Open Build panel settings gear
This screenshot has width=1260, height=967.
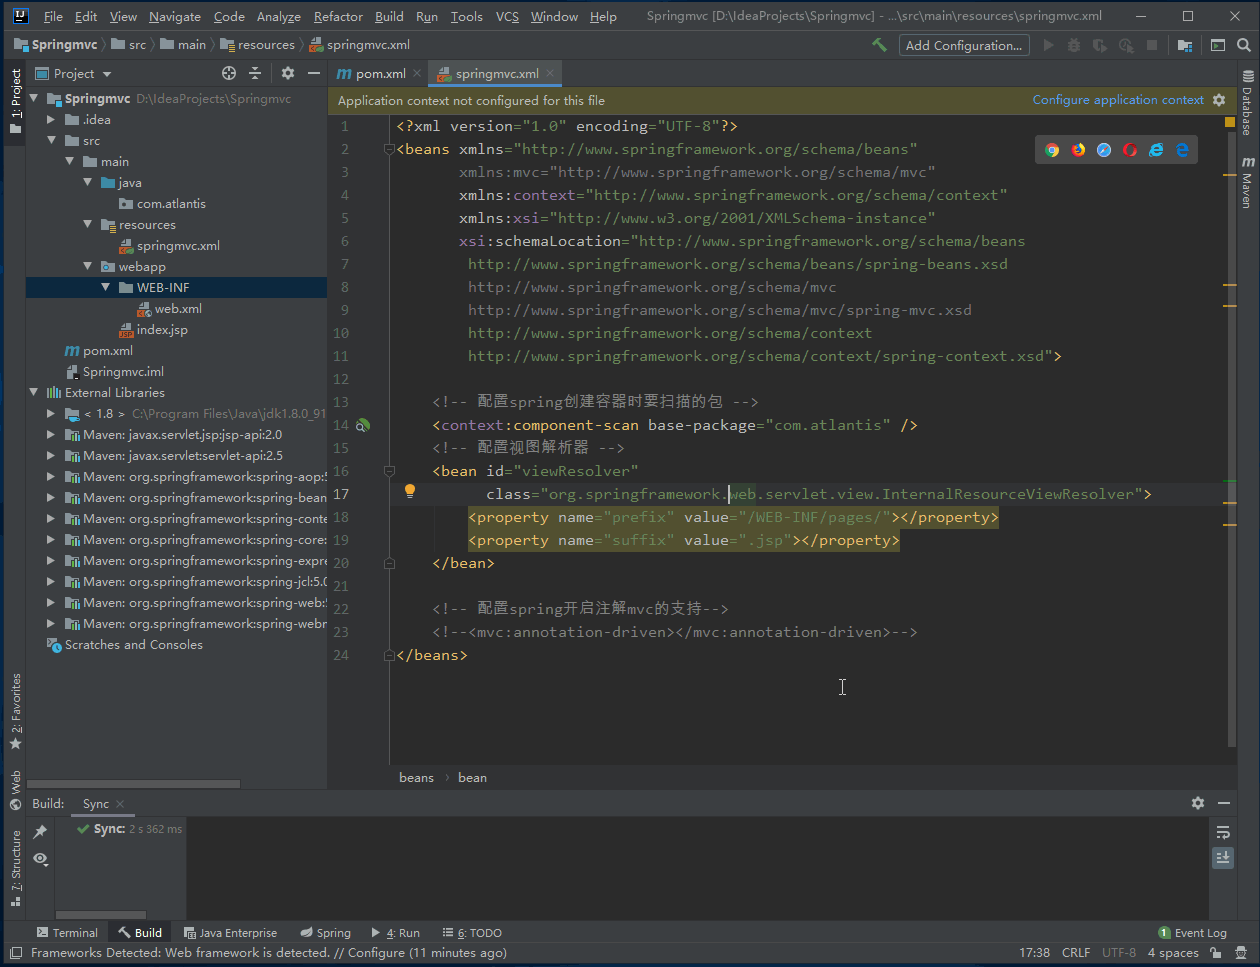click(x=1198, y=803)
